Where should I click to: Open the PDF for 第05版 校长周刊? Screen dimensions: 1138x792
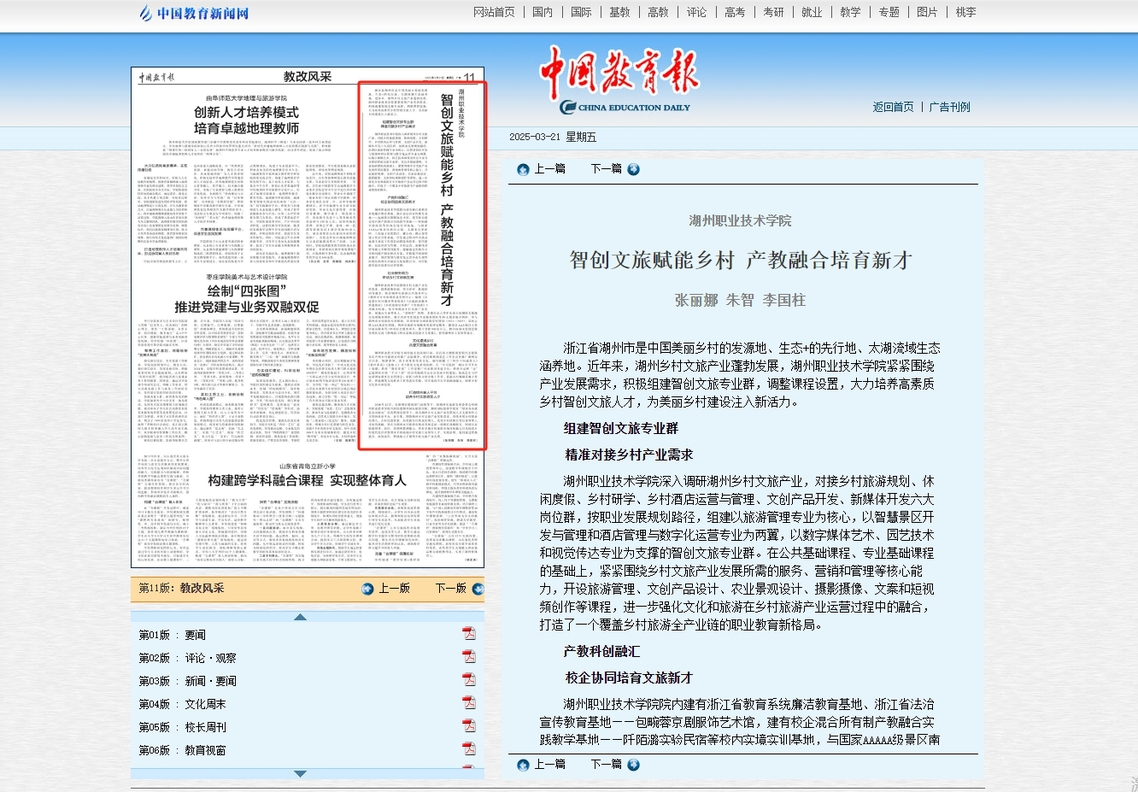coord(470,726)
